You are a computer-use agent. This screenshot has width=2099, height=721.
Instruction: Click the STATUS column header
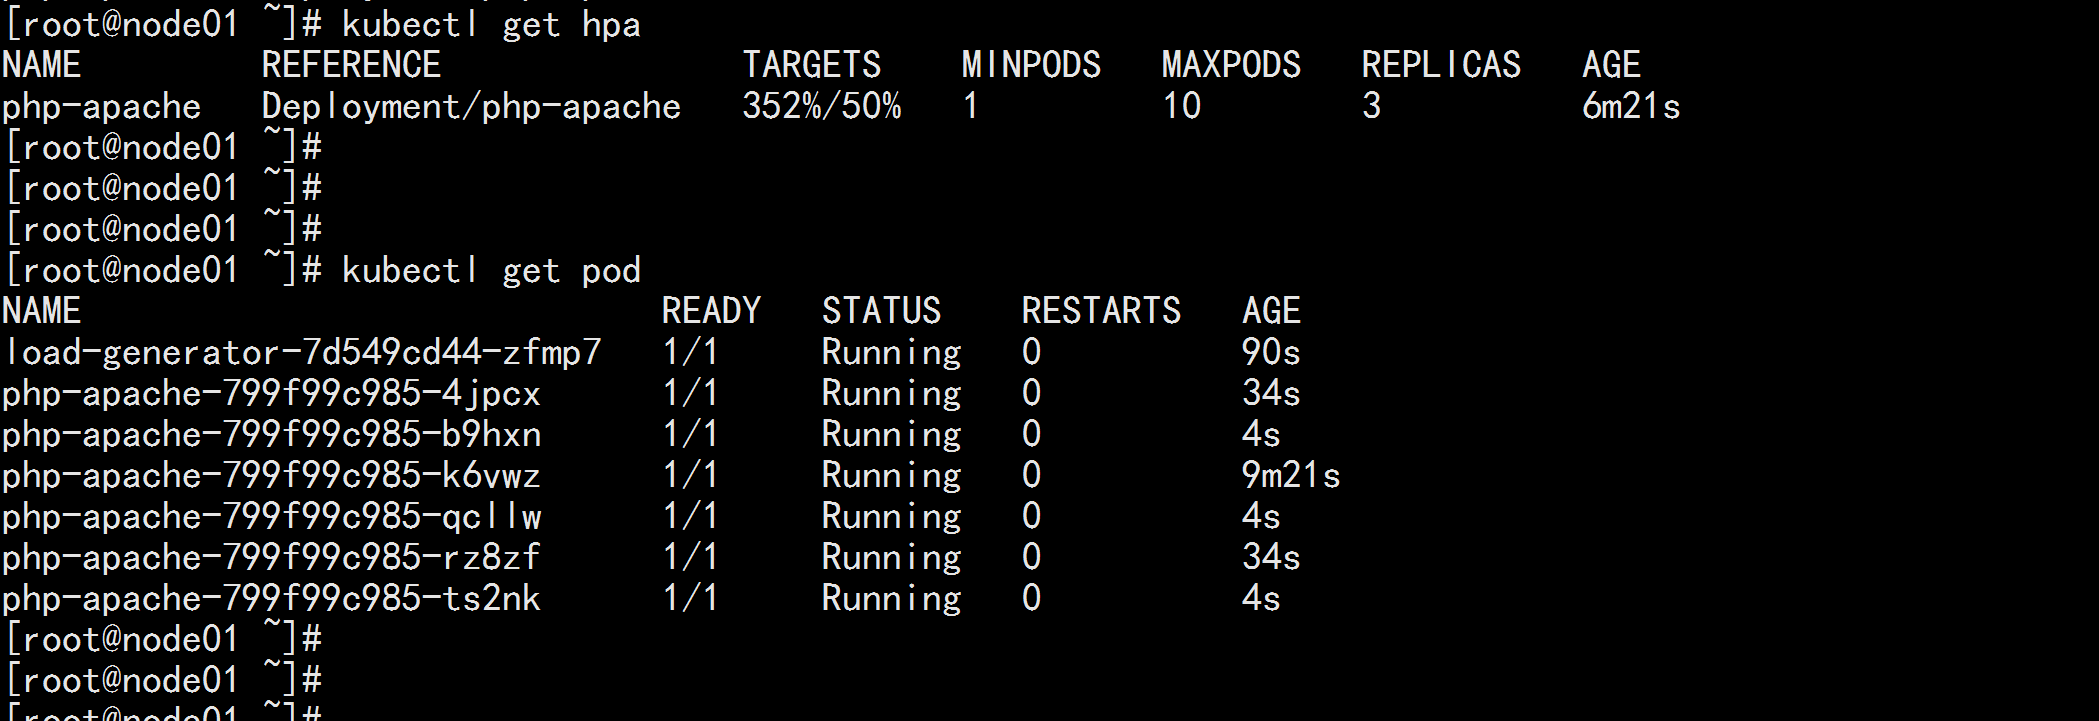[881, 311]
